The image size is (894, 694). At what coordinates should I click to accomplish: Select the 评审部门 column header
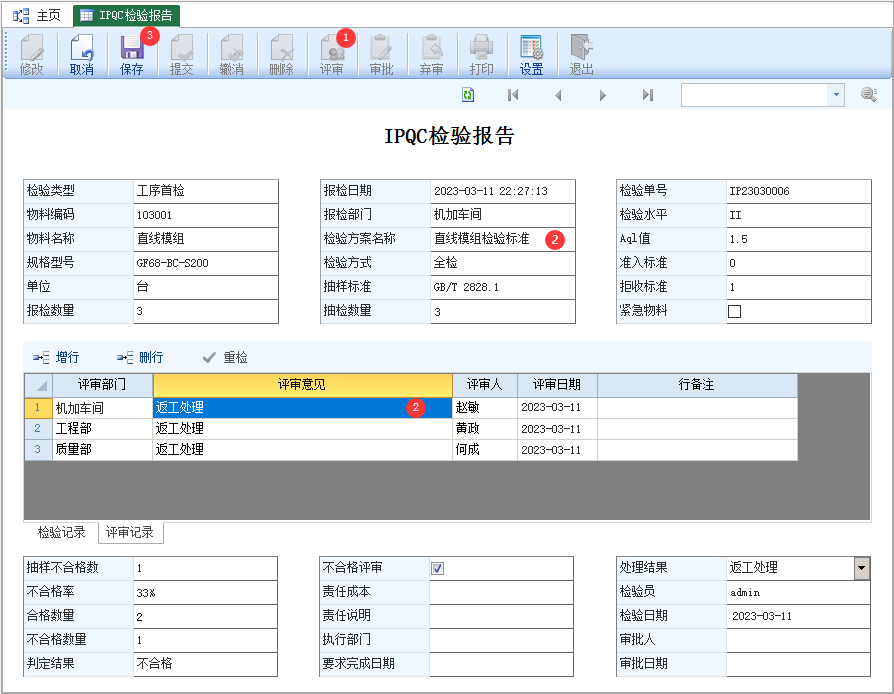coord(102,385)
